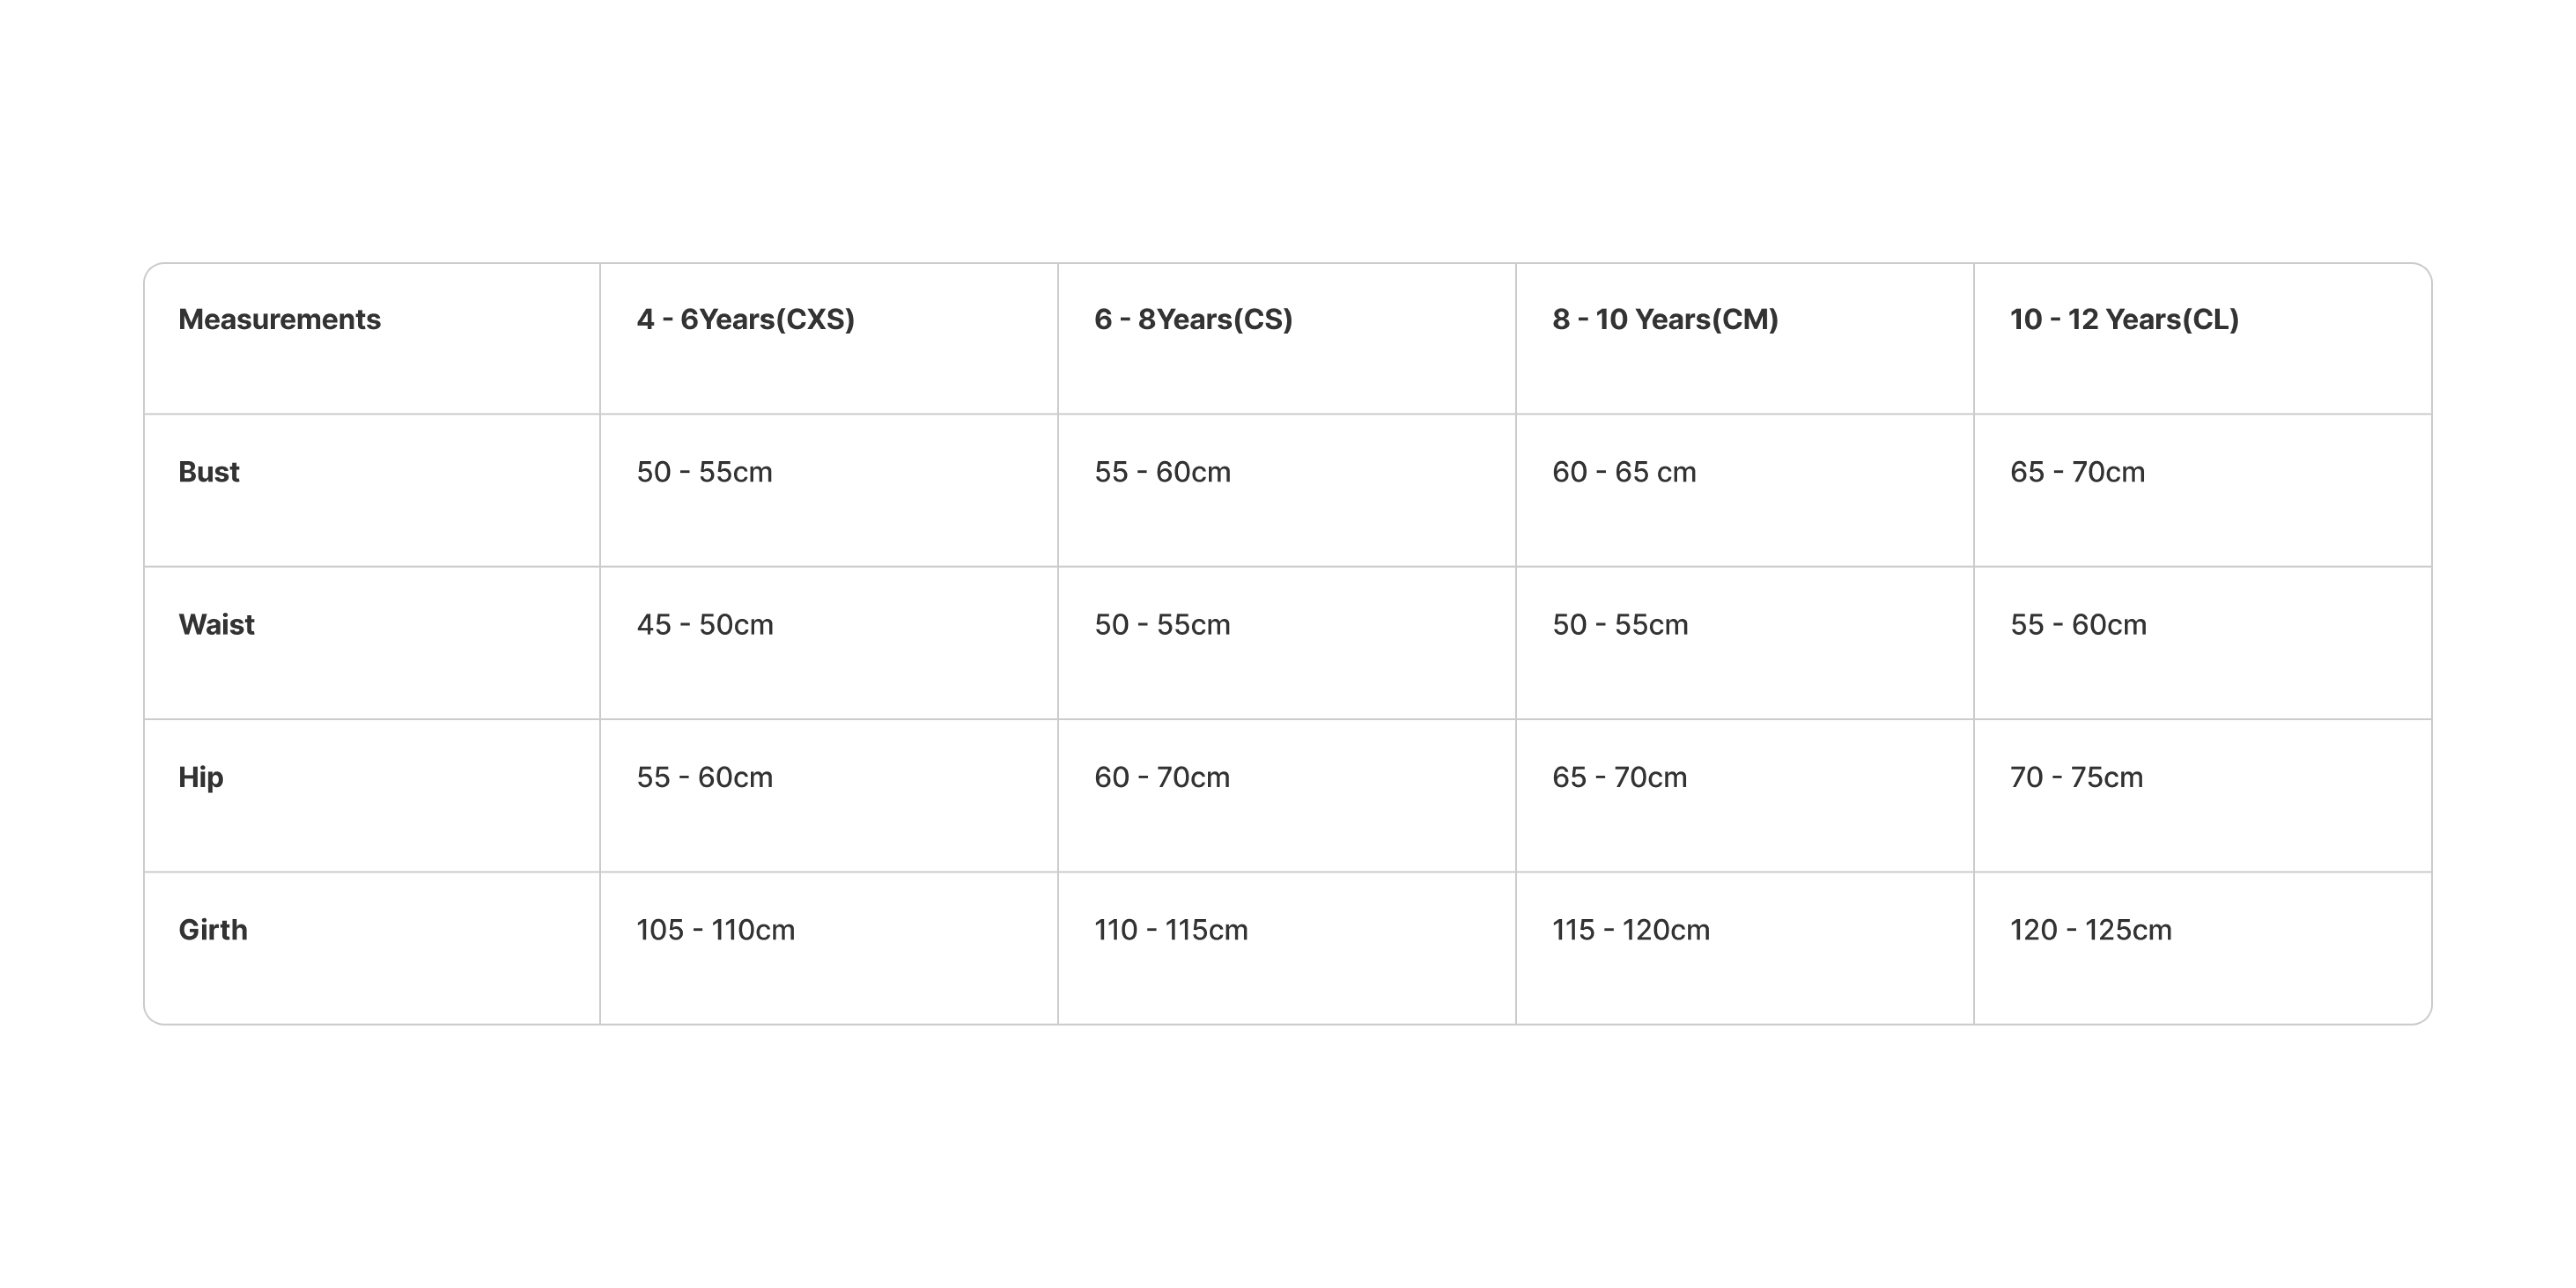Select the 6 - 8Years(CS) column header
Image resolution: width=2576 pixels, height=1288 pixels.
[1193, 320]
